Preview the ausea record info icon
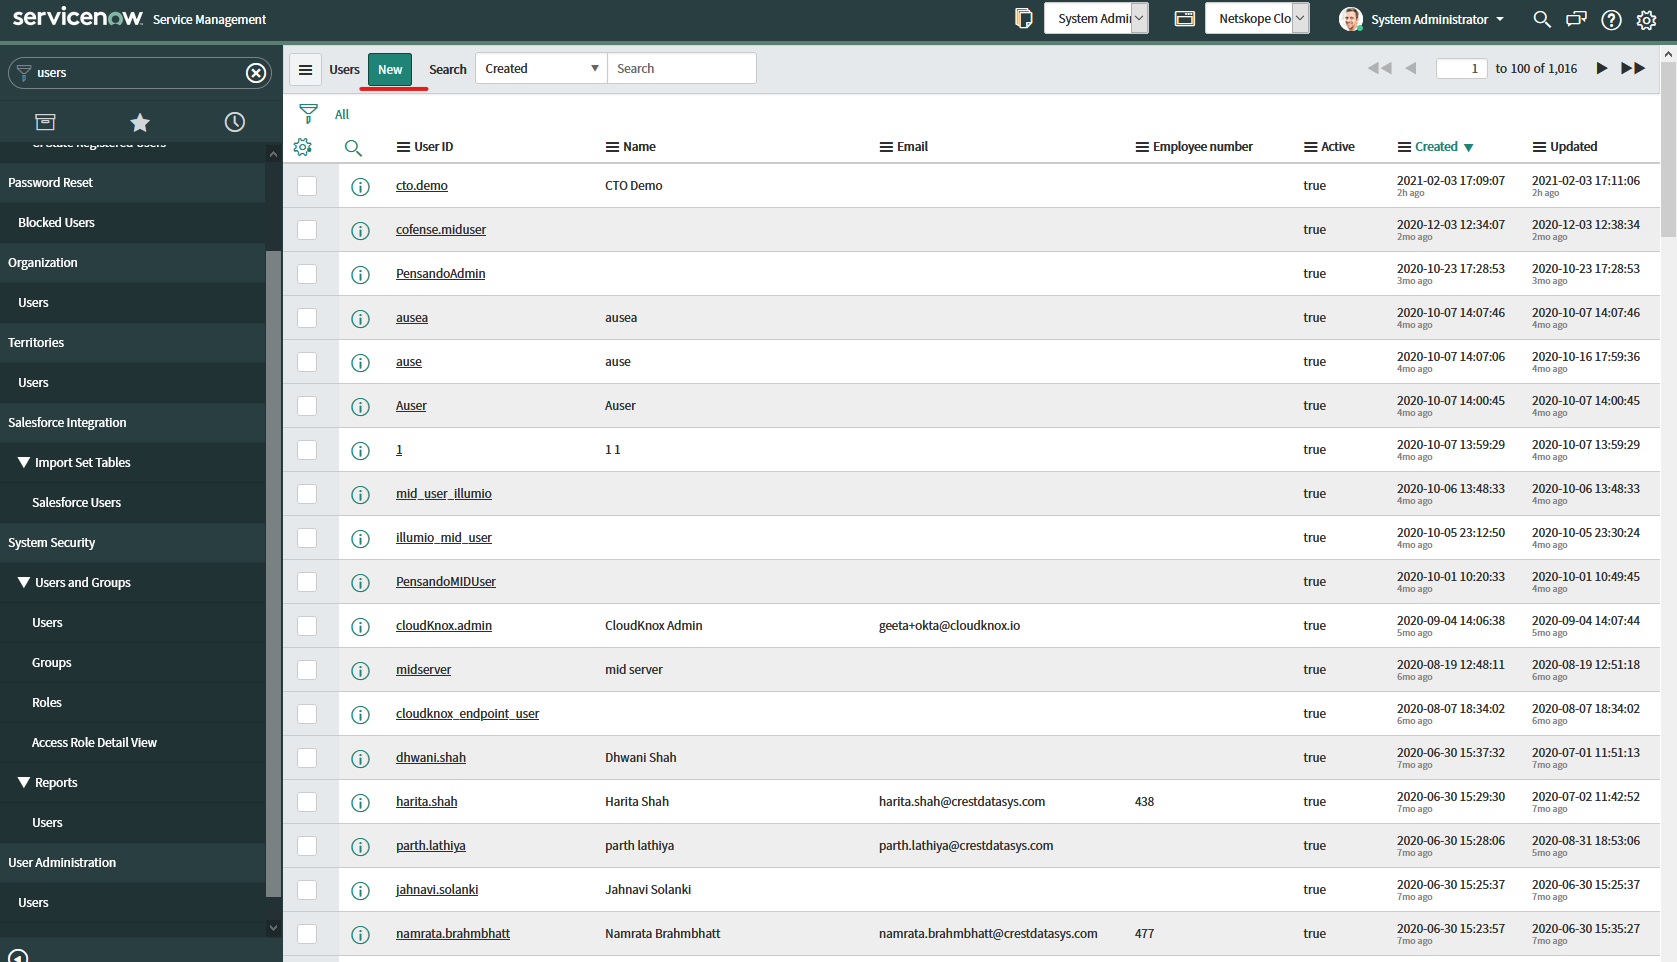The width and height of the screenshot is (1677, 962). pos(361,319)
